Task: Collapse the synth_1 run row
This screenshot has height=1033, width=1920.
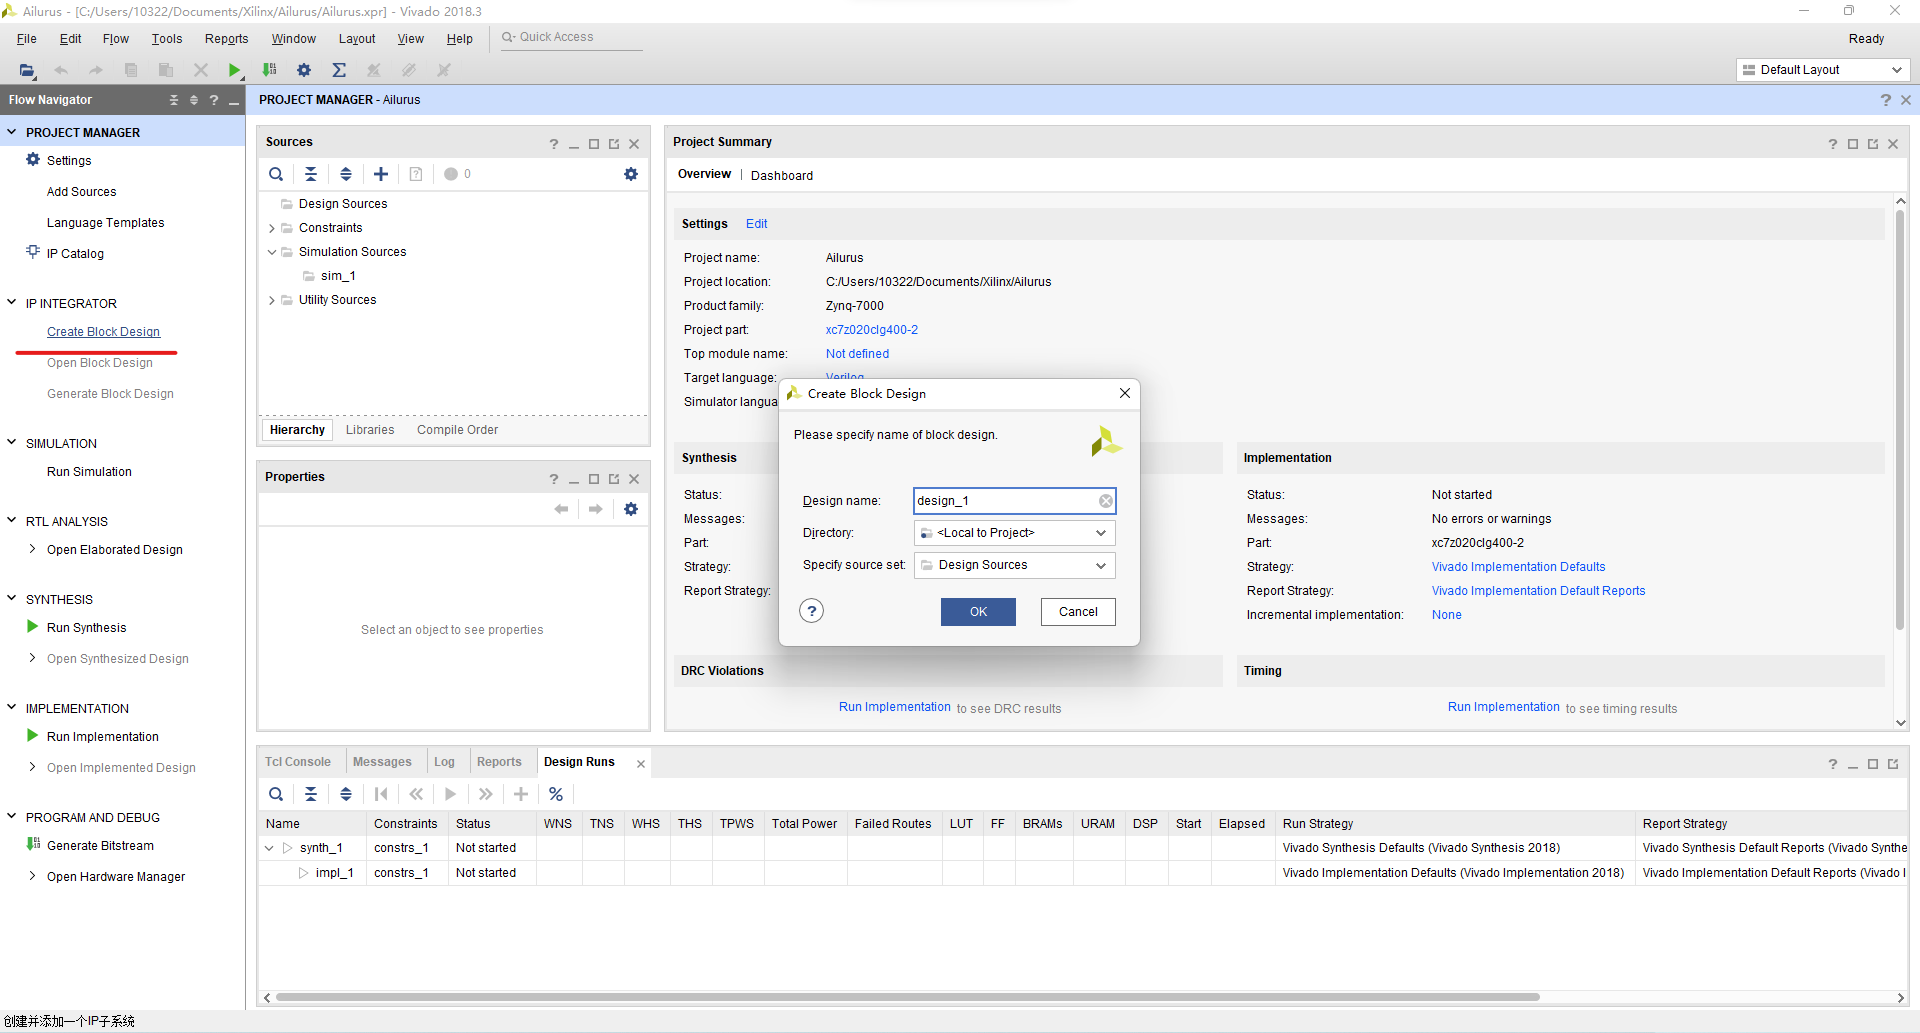Action: coord(269,848)
